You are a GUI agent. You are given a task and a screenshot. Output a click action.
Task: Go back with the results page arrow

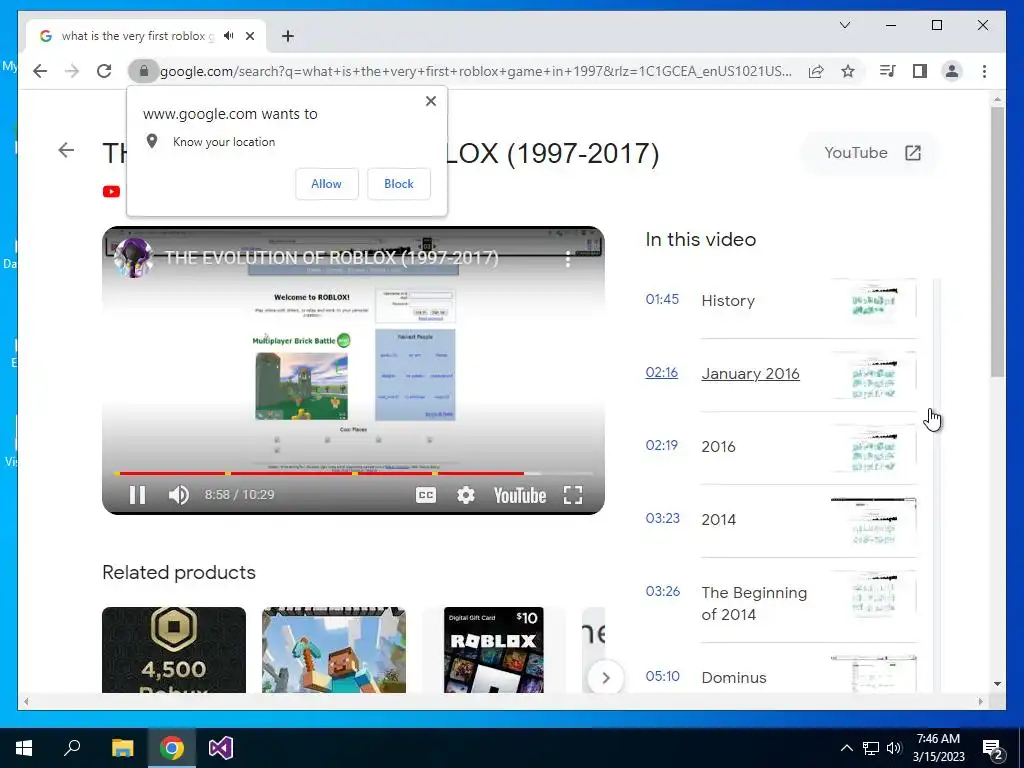[66, 150]
